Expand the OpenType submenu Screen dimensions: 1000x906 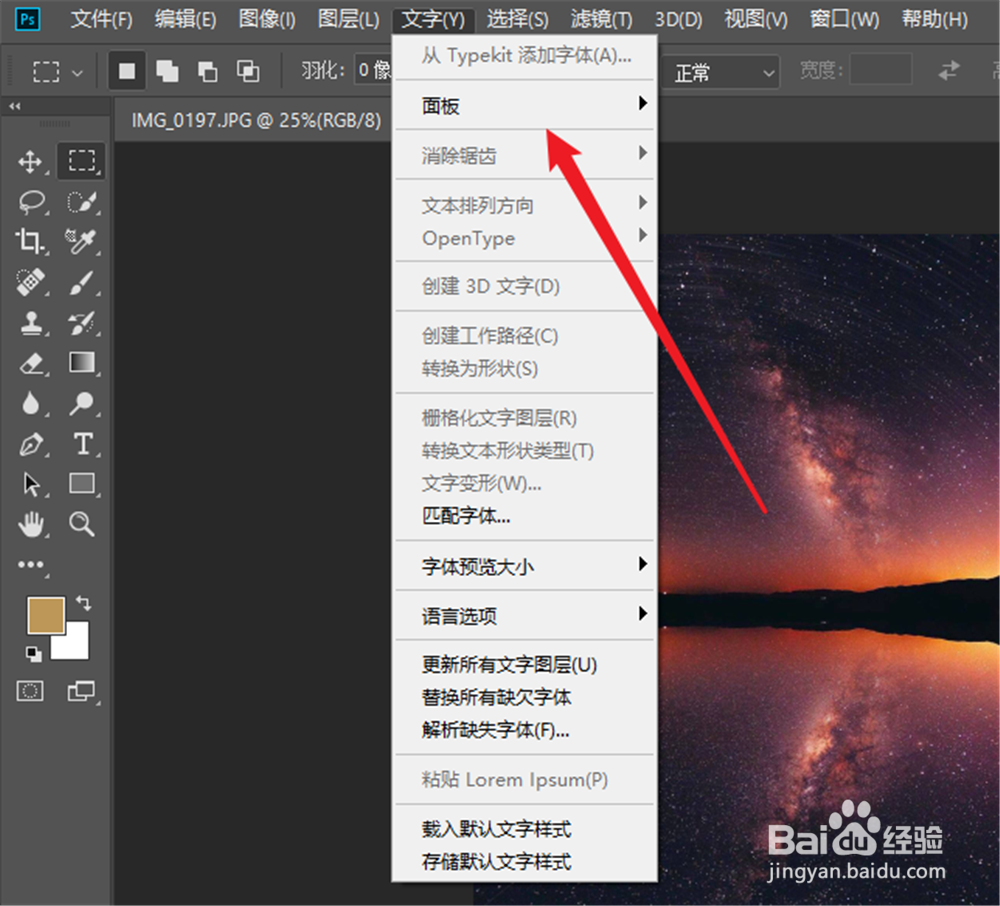(525, 237)
